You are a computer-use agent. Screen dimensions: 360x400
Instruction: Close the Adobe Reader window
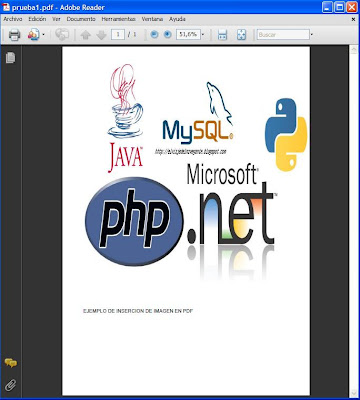click(x=352, y=7)
